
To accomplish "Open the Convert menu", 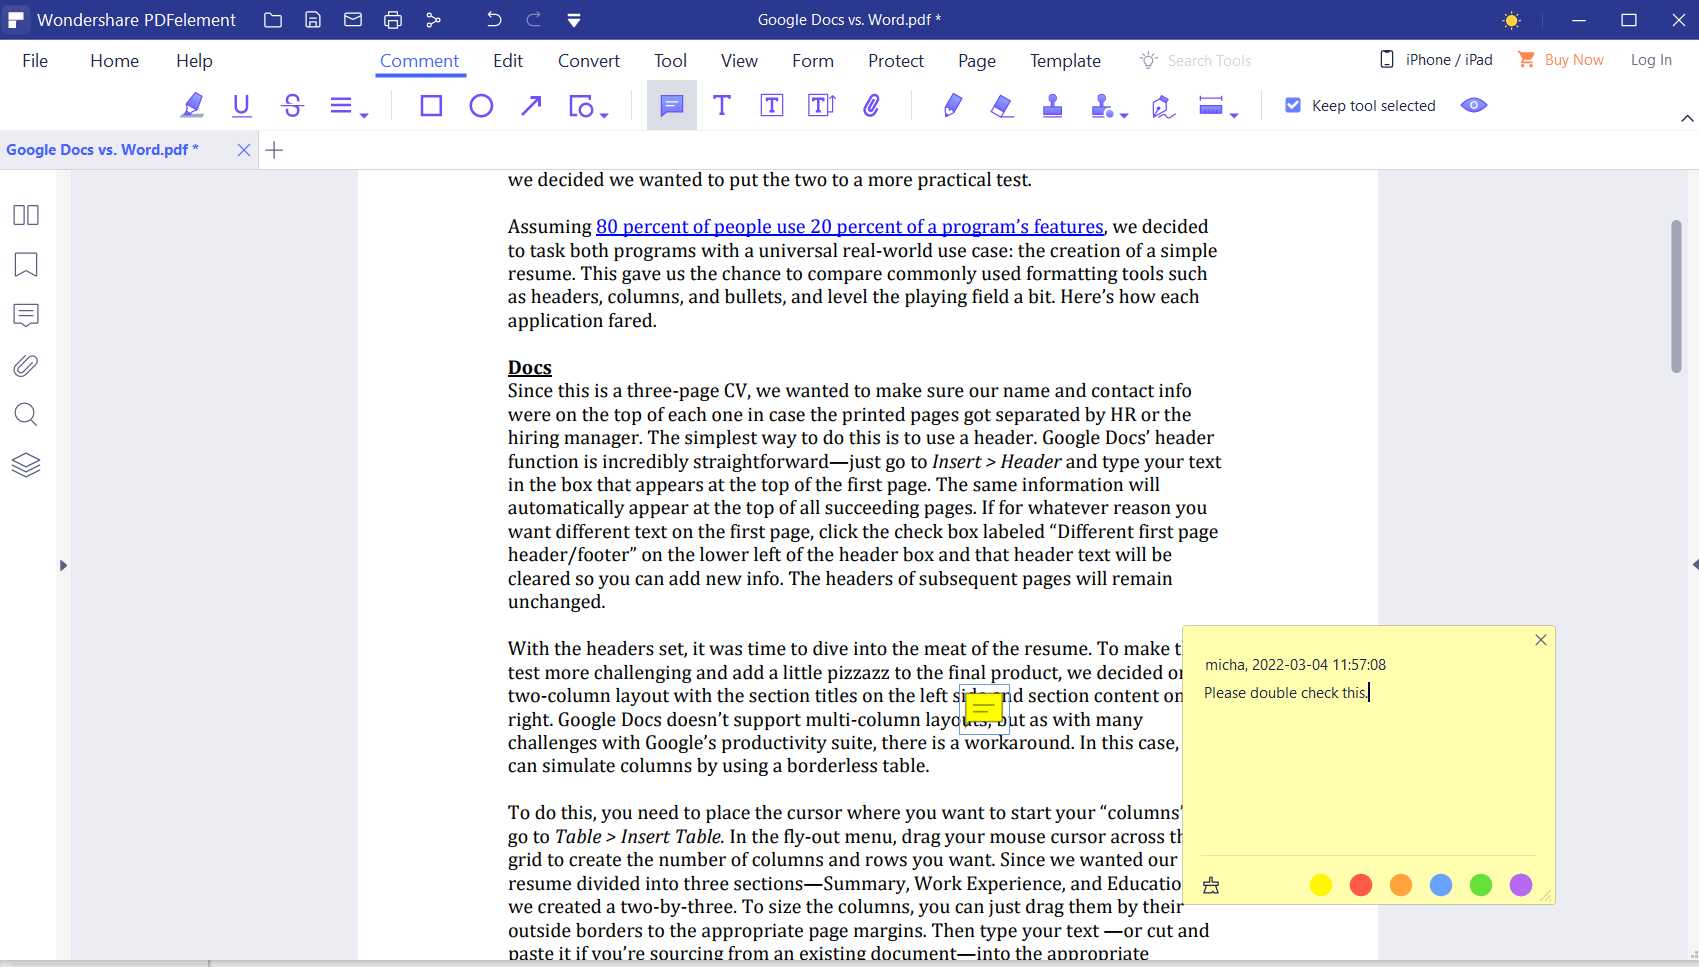I will (x=588, y=60).
